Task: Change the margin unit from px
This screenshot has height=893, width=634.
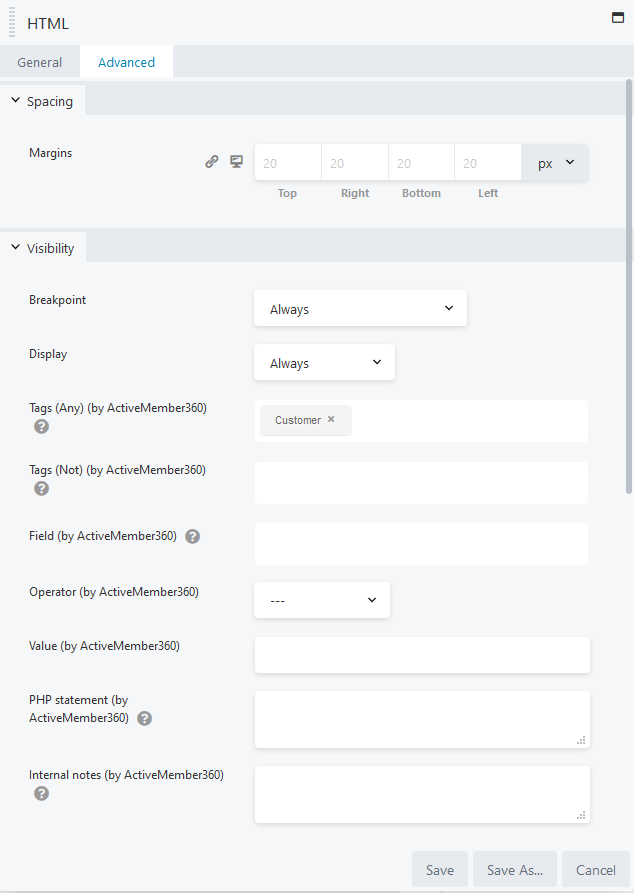Action: [x=554, y=161]
